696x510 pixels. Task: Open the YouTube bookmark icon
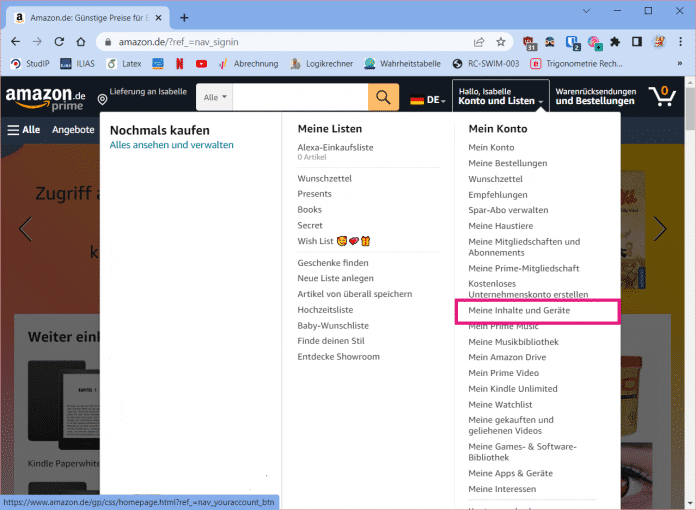click(202, 64)
